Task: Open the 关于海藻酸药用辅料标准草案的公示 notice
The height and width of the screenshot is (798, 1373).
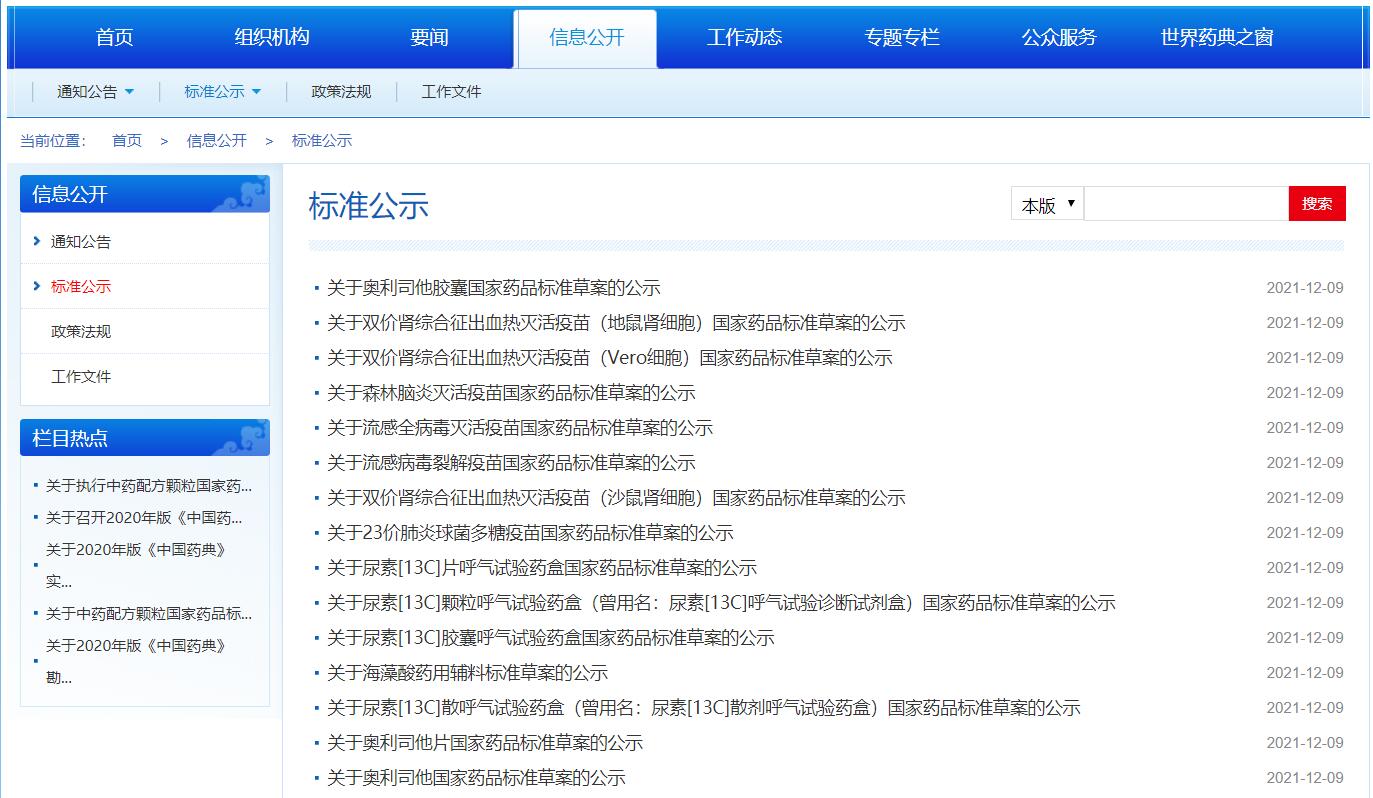Action: (467, 673)
